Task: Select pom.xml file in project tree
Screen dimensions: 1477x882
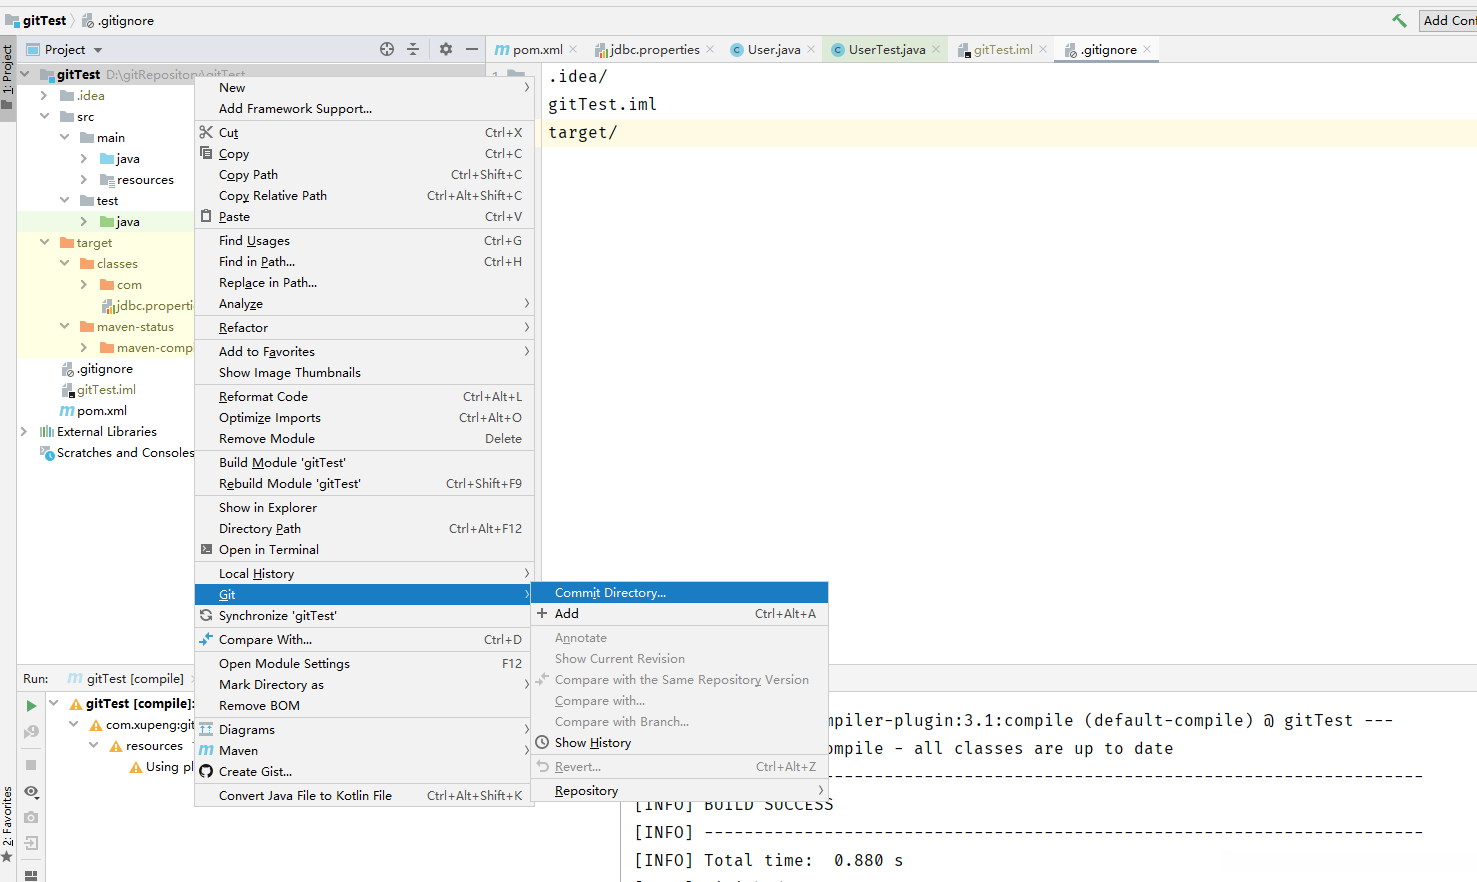Action: pyautogui.click(x=101, y=411)
